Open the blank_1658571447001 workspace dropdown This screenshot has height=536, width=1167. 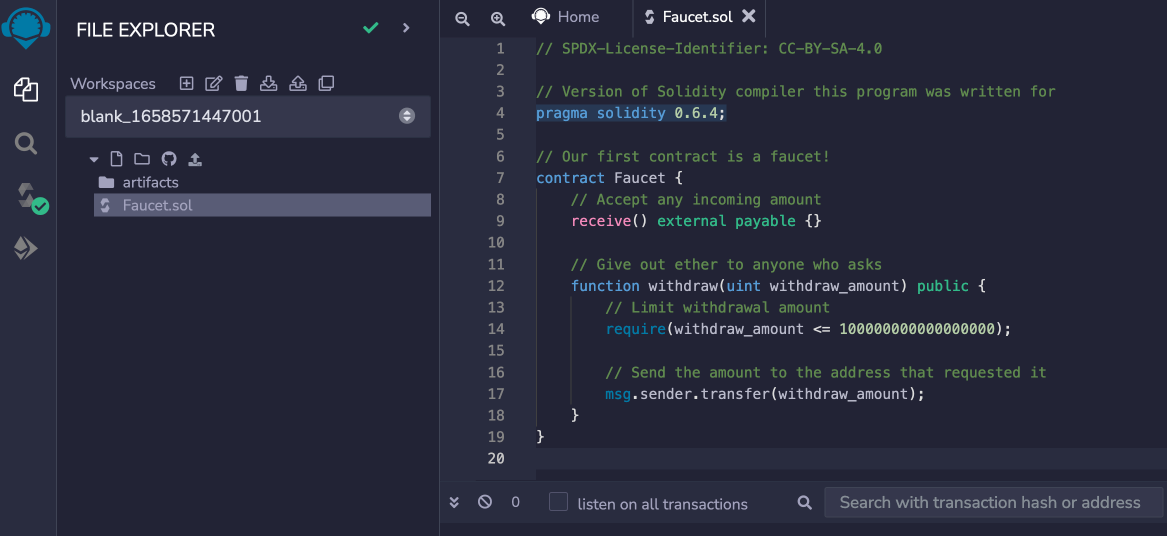click(248, 116)
